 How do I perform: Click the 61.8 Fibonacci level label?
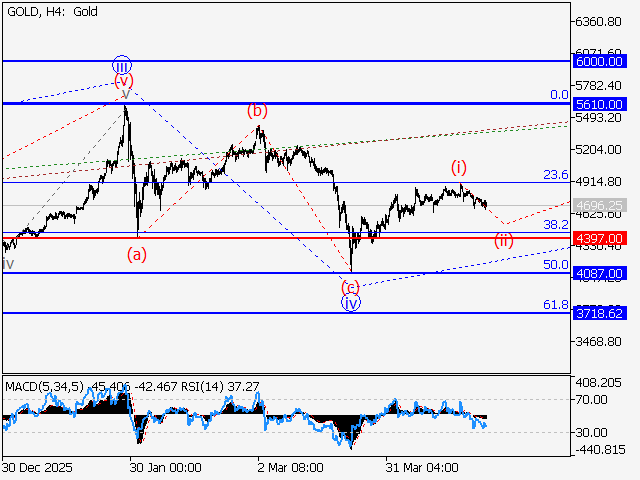555,304
